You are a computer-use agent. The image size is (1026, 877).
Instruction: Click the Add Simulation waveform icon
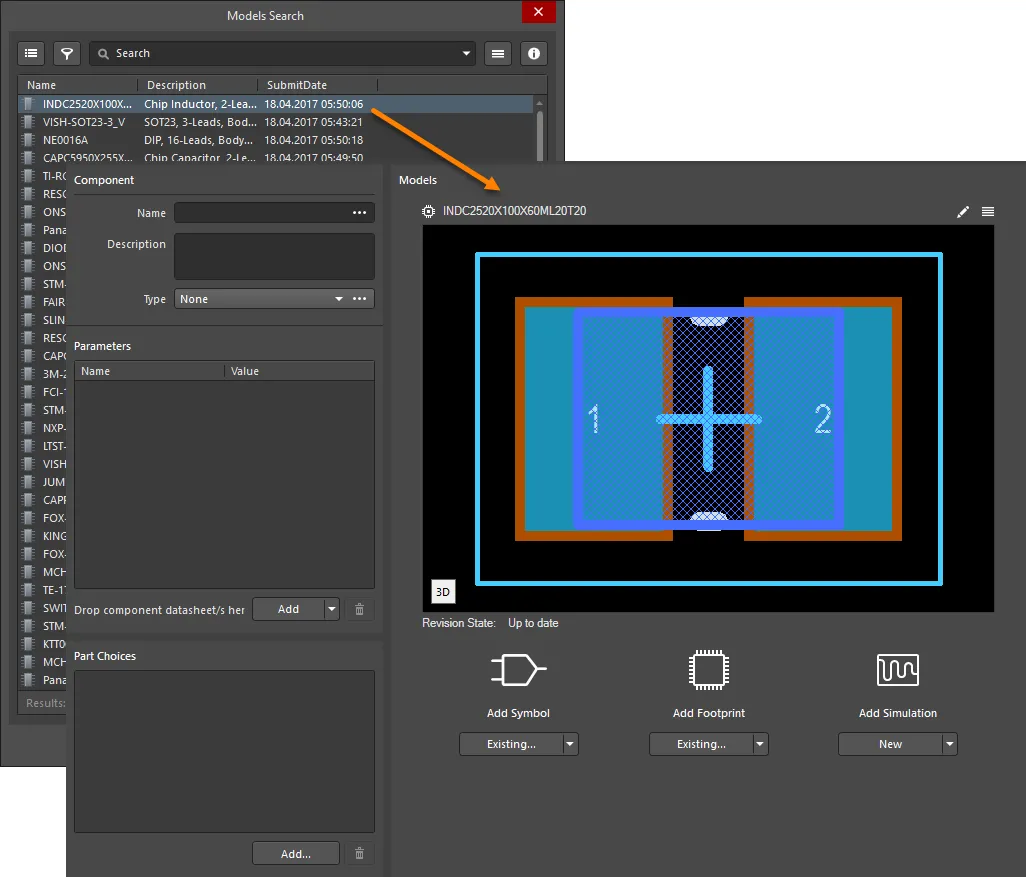click(x=897, y=670)
